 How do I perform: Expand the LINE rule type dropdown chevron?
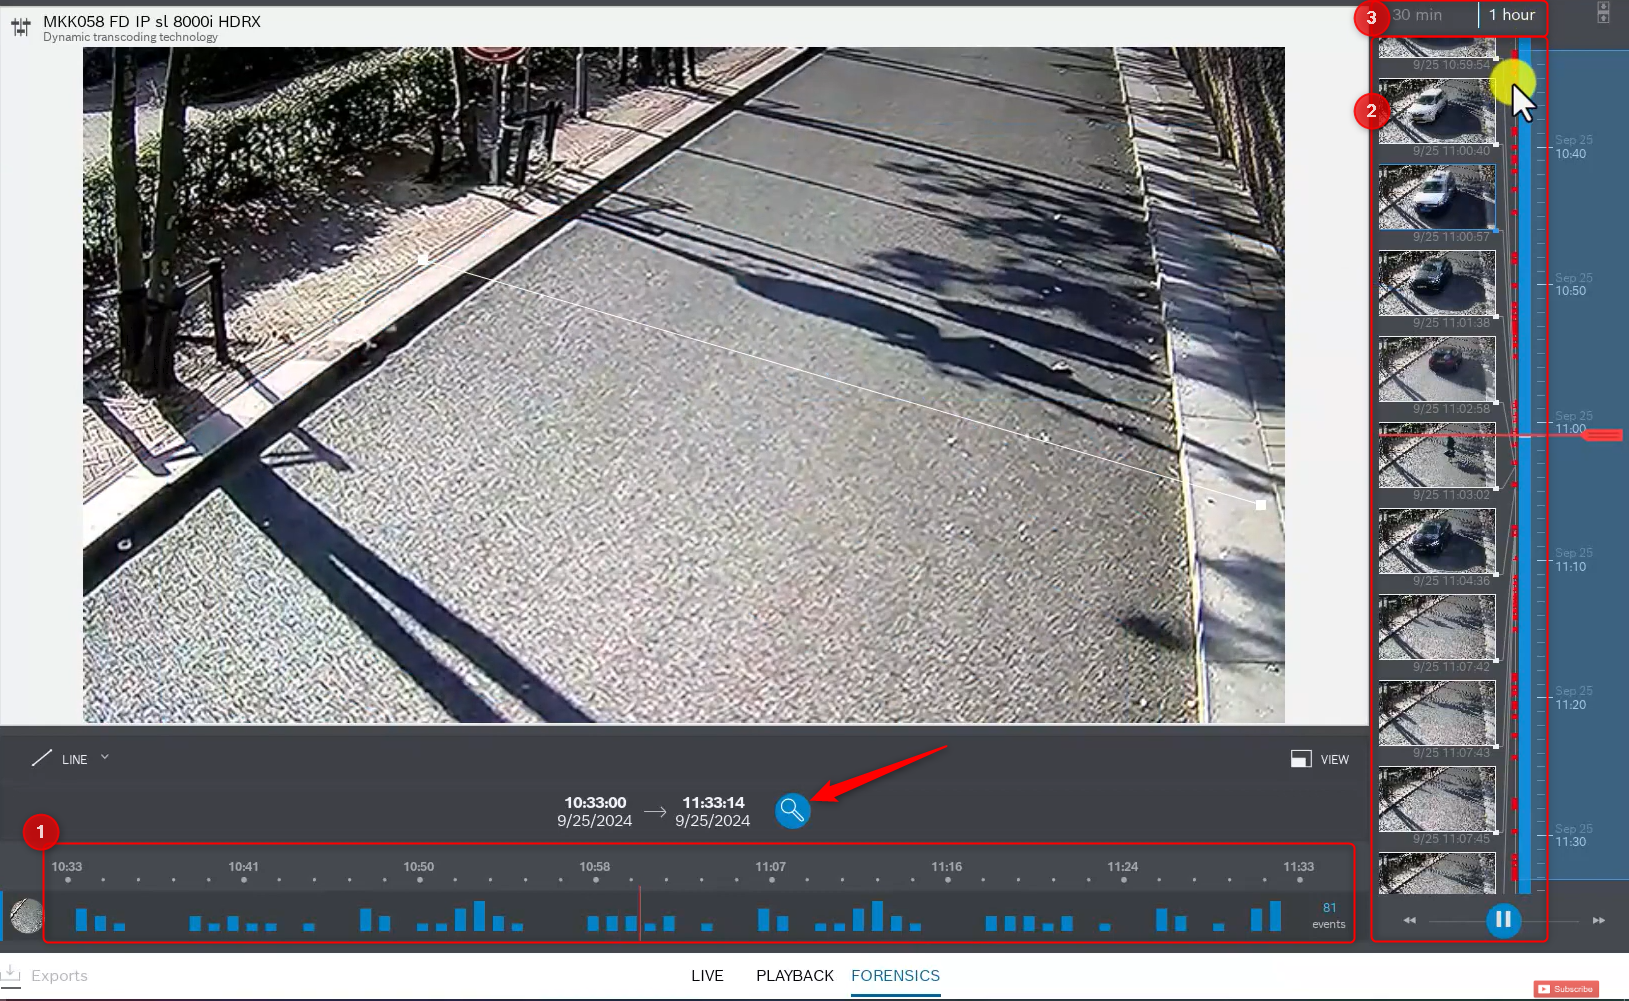point(105,758)
